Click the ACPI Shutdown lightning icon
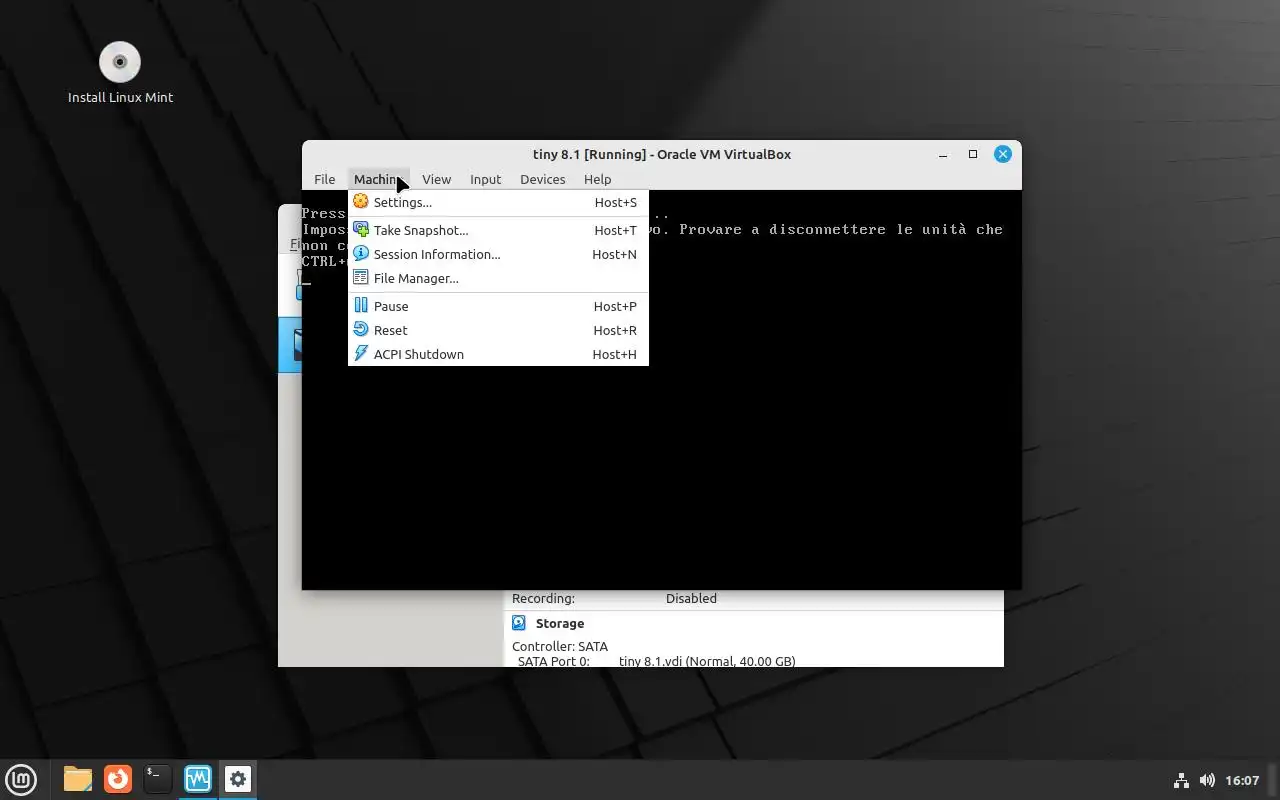Screen dimensions: 1280x800 coord(361,354)
